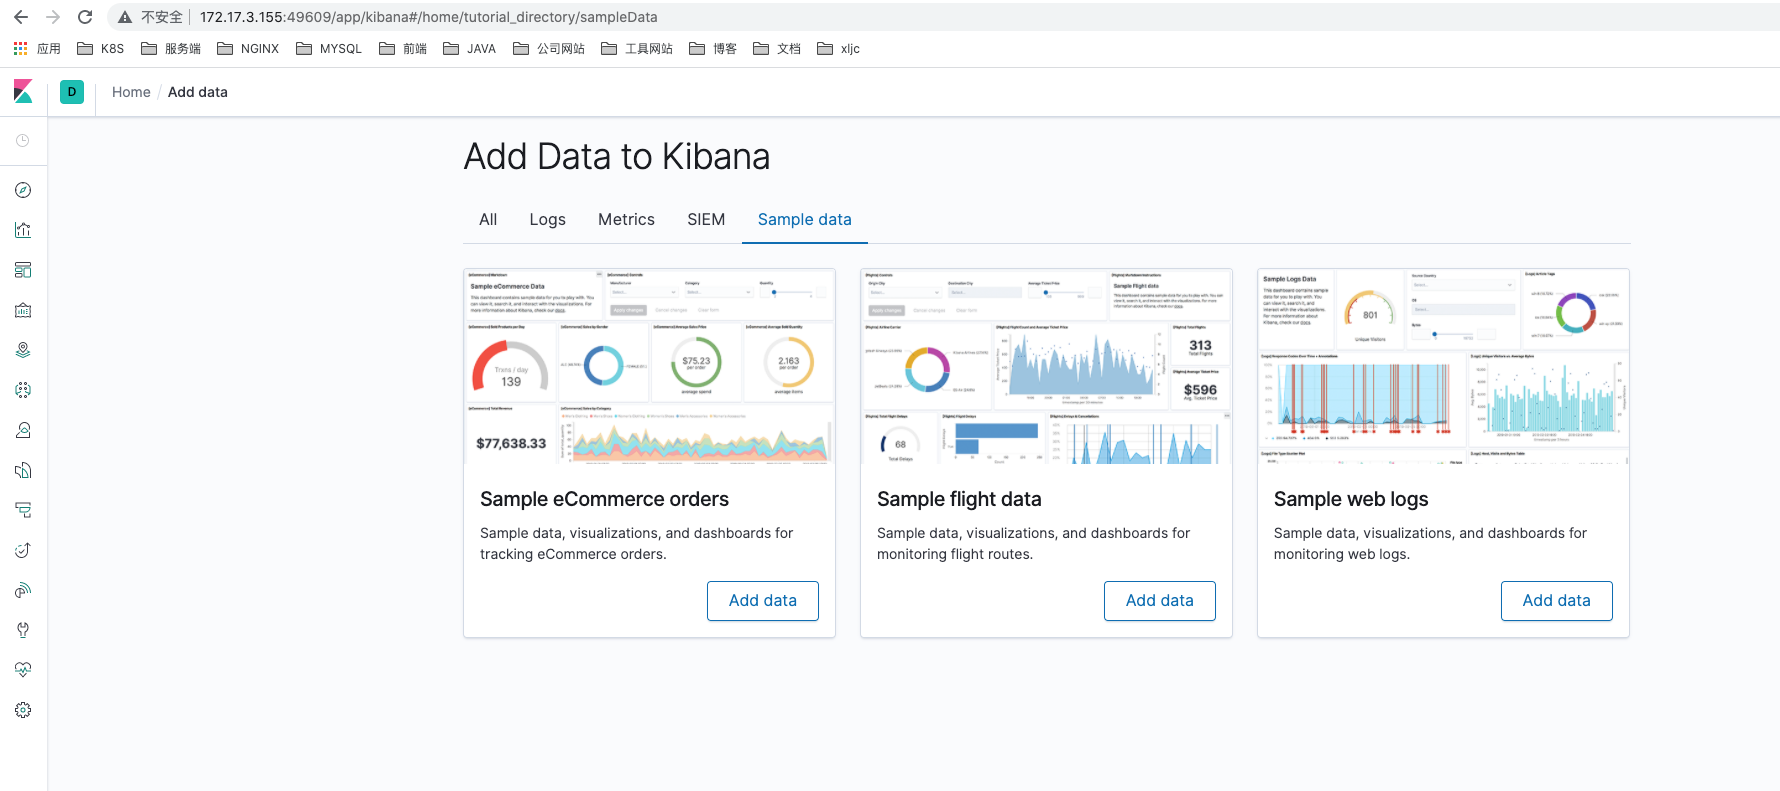Add data for Sample flight data
This screenshot has height=791, width=1780.
(x=1159, y=601)
